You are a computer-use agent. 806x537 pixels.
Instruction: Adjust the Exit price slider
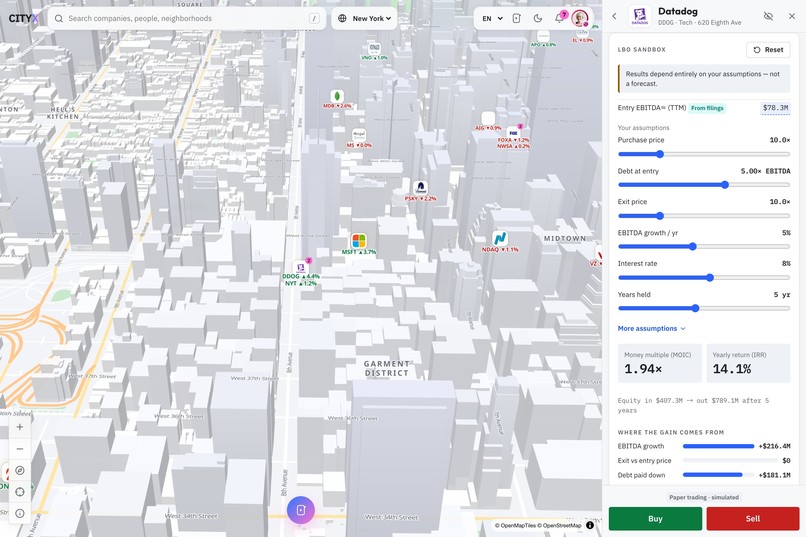pyautogui.click(x=704, y=216)
